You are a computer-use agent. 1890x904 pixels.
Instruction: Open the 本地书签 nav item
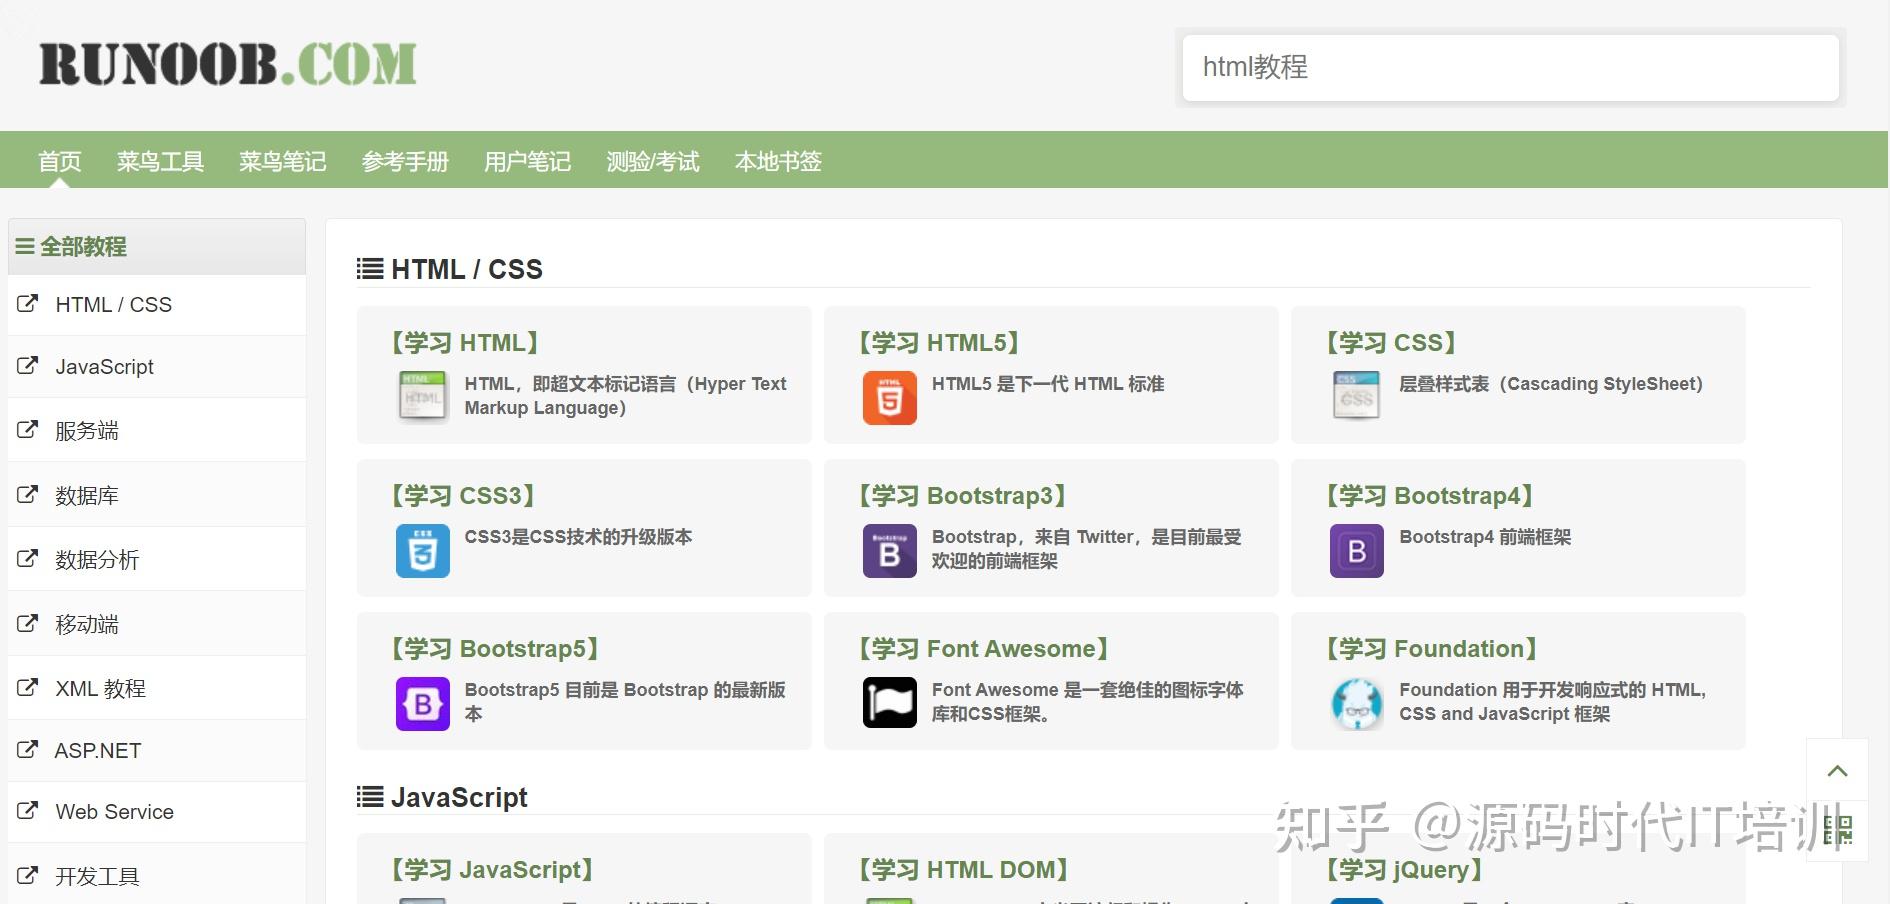click(x=778, y=161)
